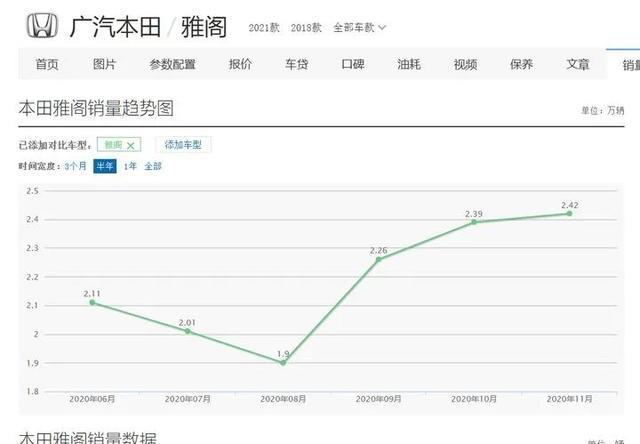This screenshot has width=640, height=444.
Task: Click the Honda logo icon
Action: (x=42, y=26)
